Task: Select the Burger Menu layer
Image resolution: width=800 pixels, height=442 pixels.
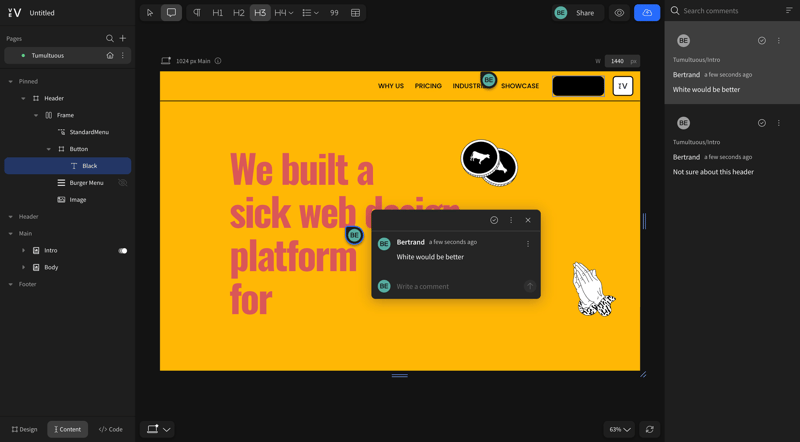Action: [86, 183]
